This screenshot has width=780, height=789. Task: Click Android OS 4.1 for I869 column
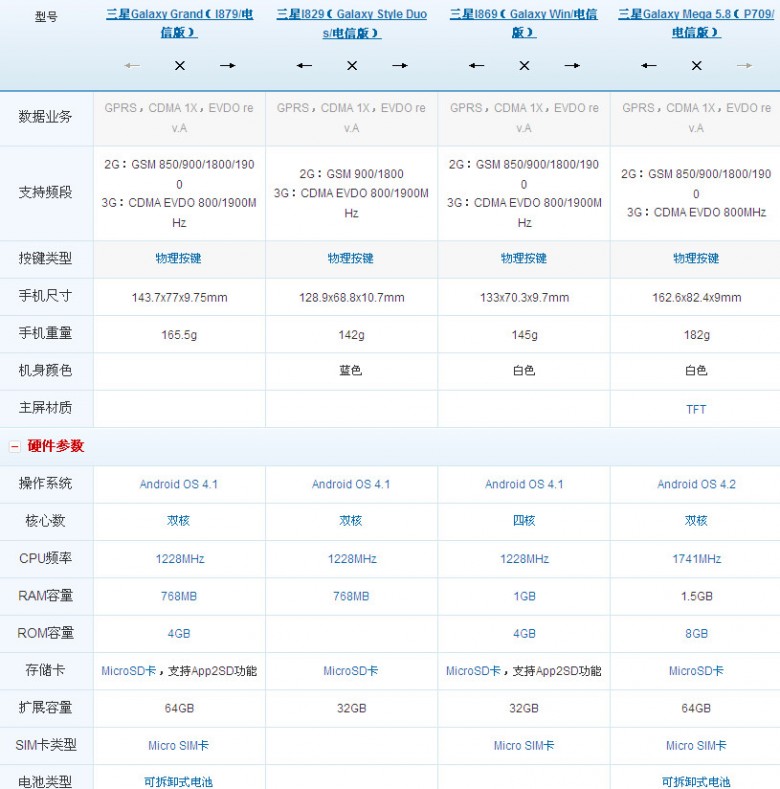pos(524,484)
